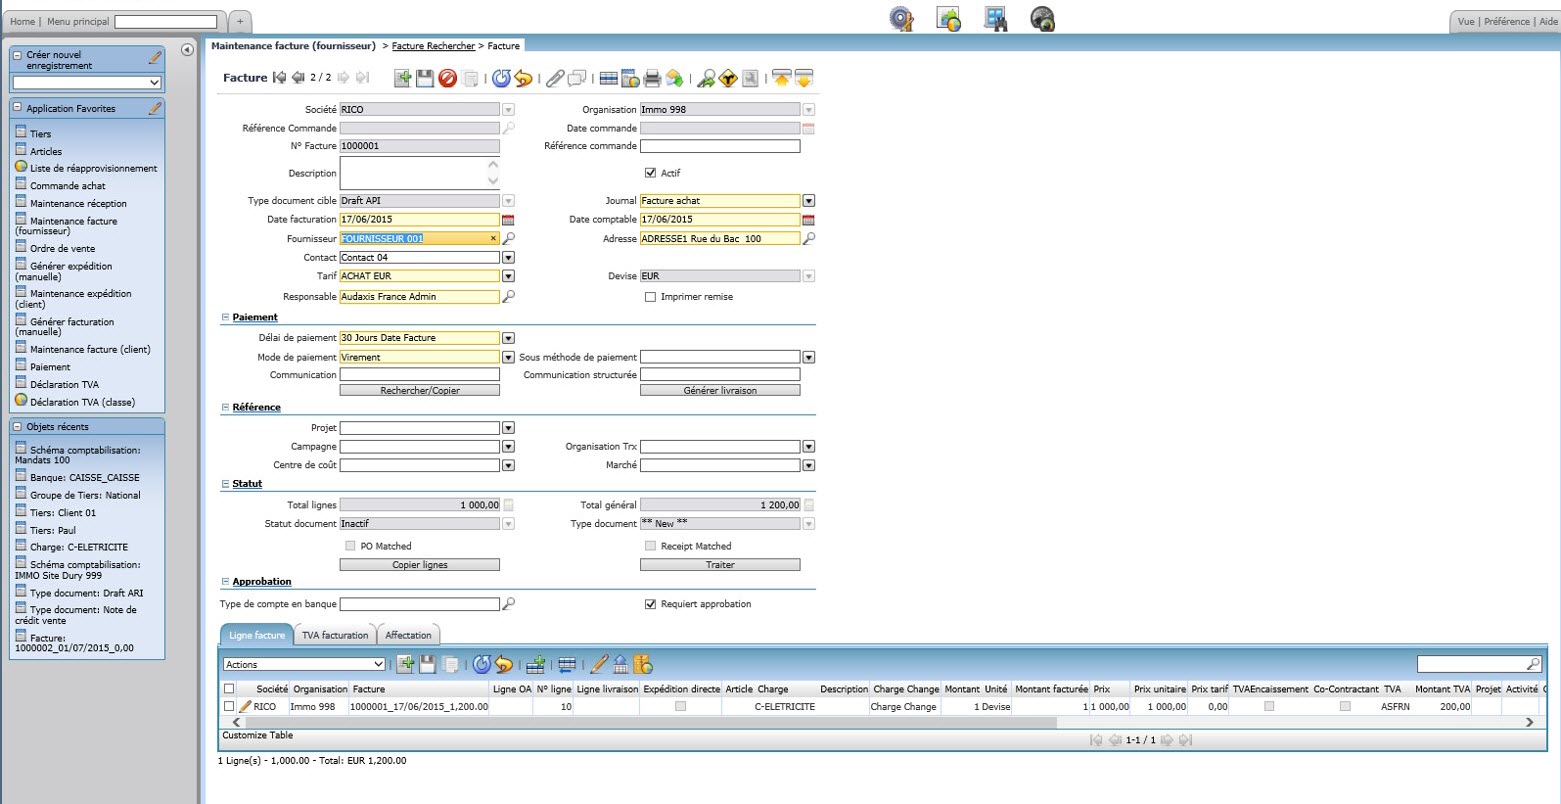
Task: Open the zoom across magnifier icon
Action: point(706,78)
